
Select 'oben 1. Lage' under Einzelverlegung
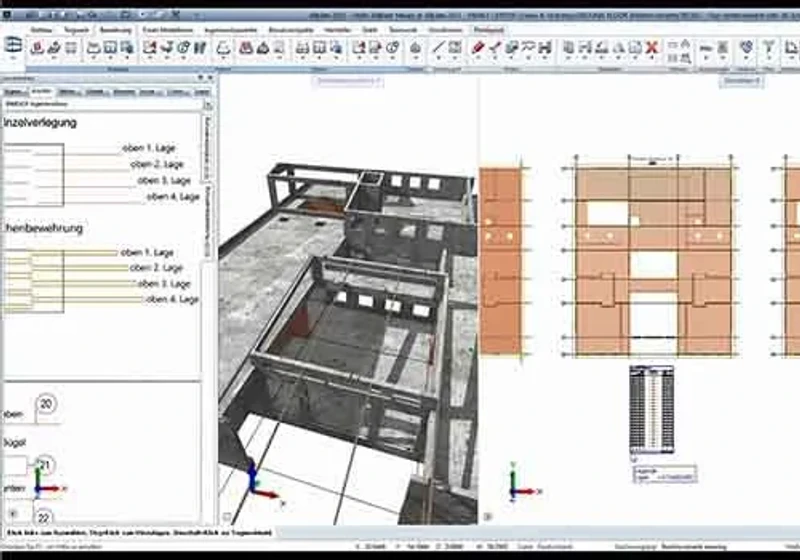point(149,148)
